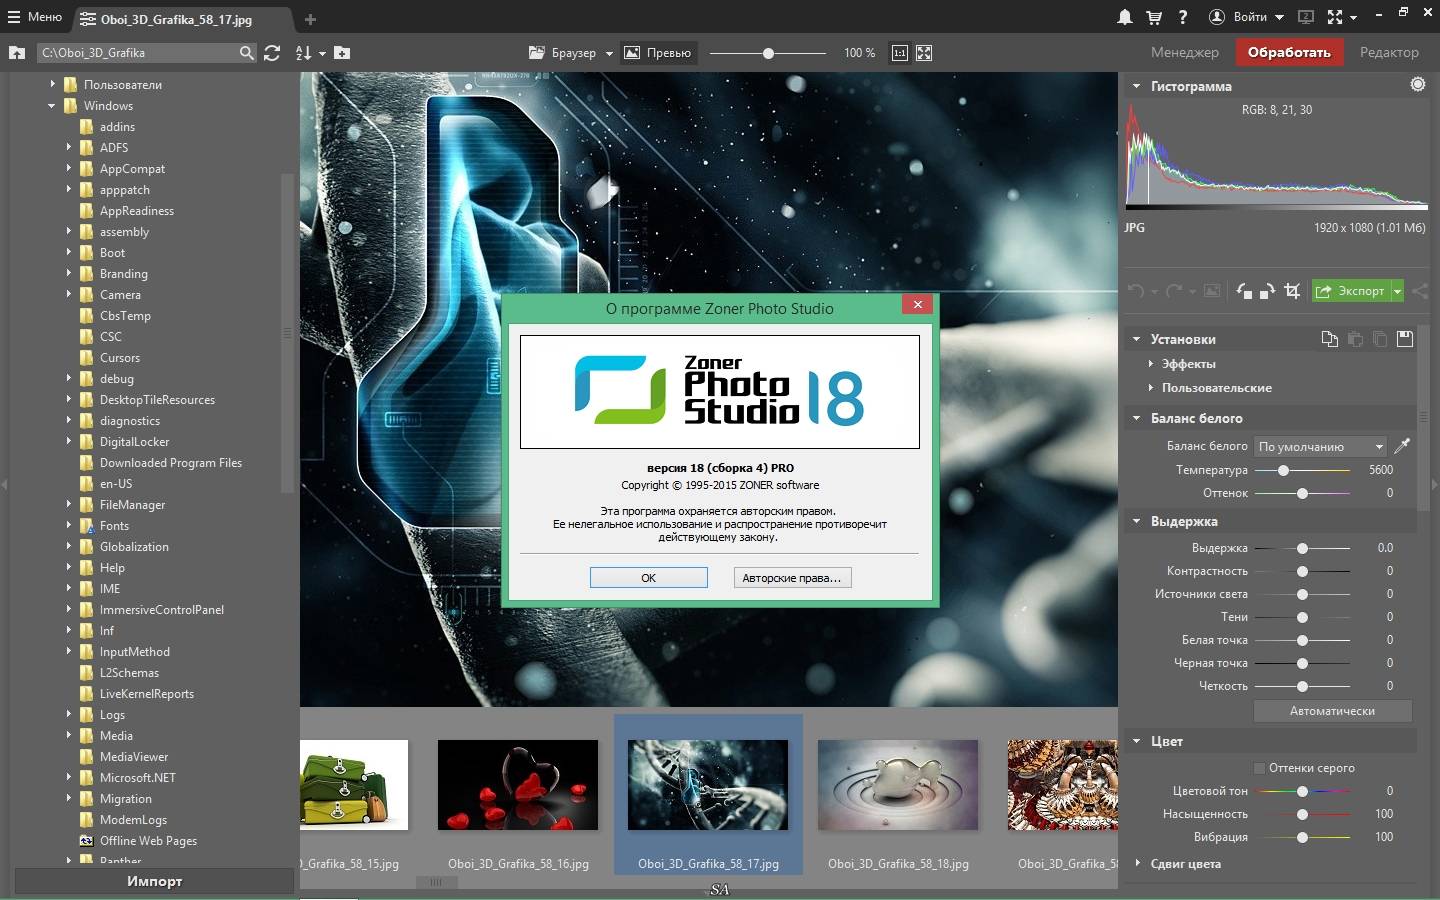
Task: Click the search magnifier in path field
Action: (247, 53)
